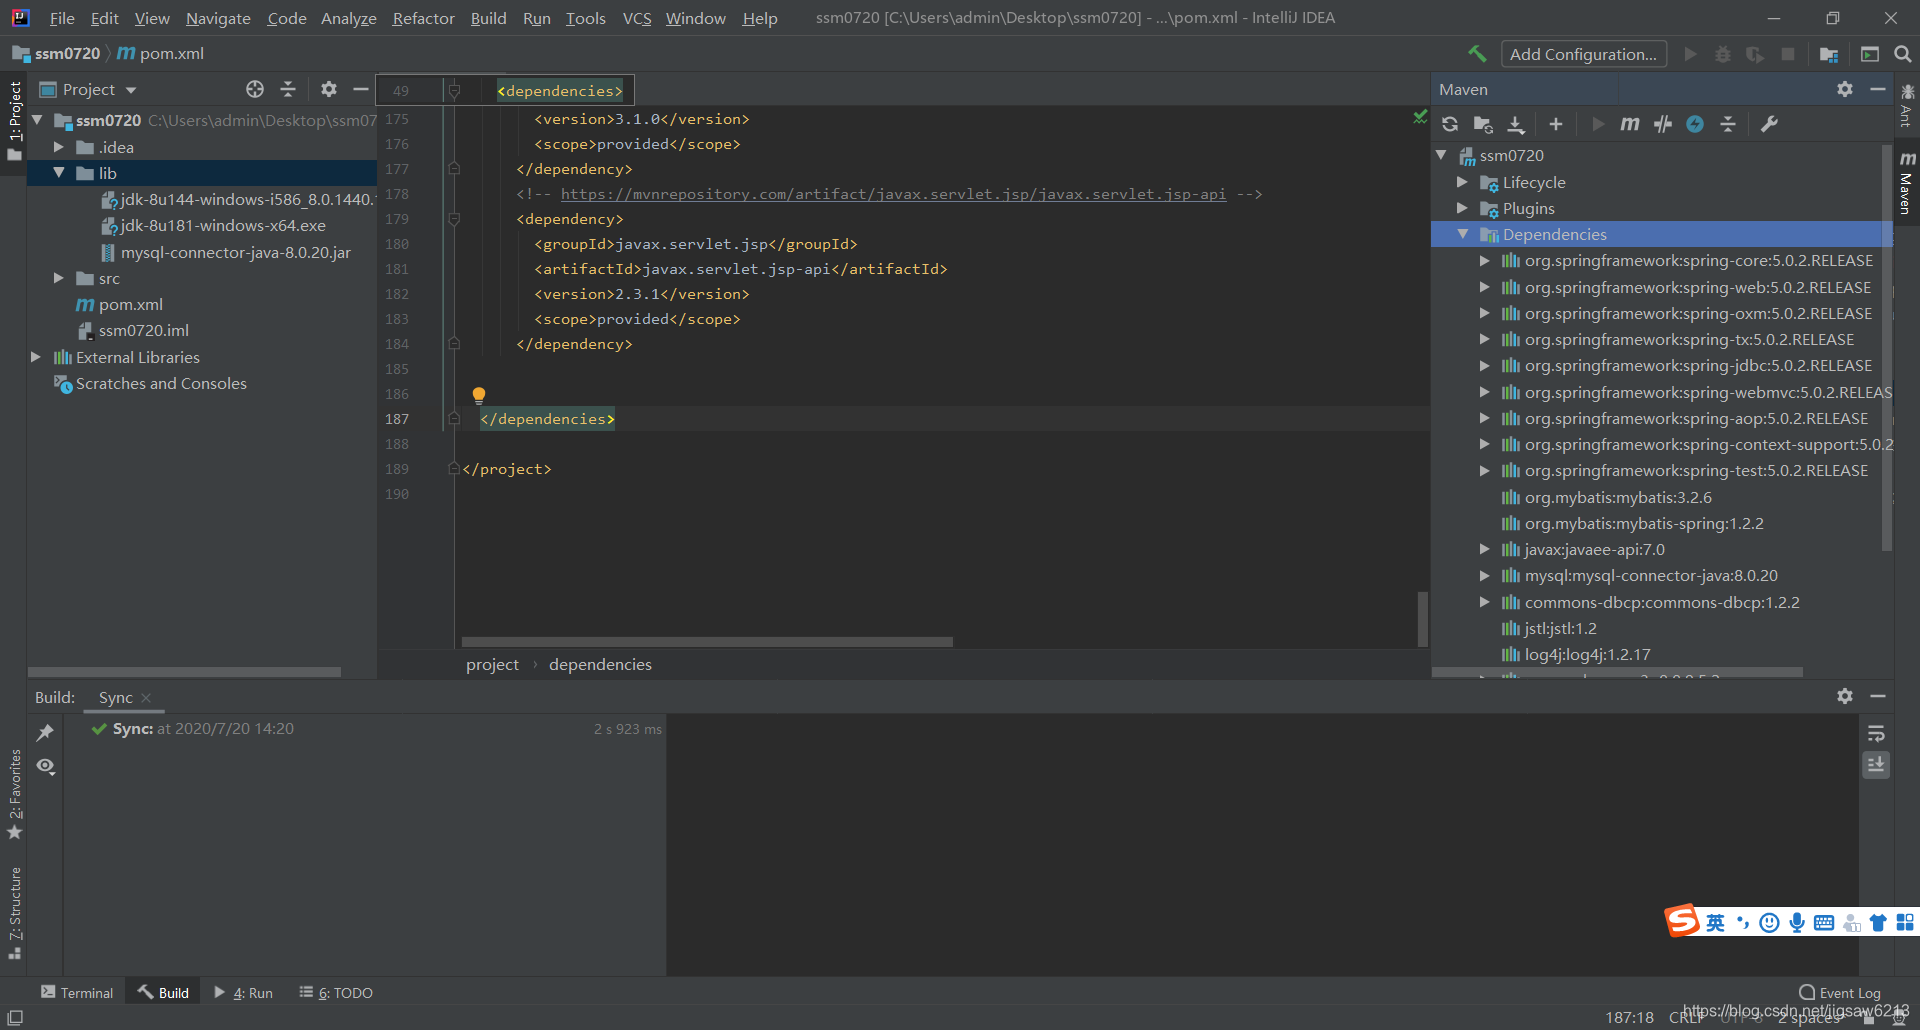
Task: Hide the Maven tool window
Action: [1878, 89]
